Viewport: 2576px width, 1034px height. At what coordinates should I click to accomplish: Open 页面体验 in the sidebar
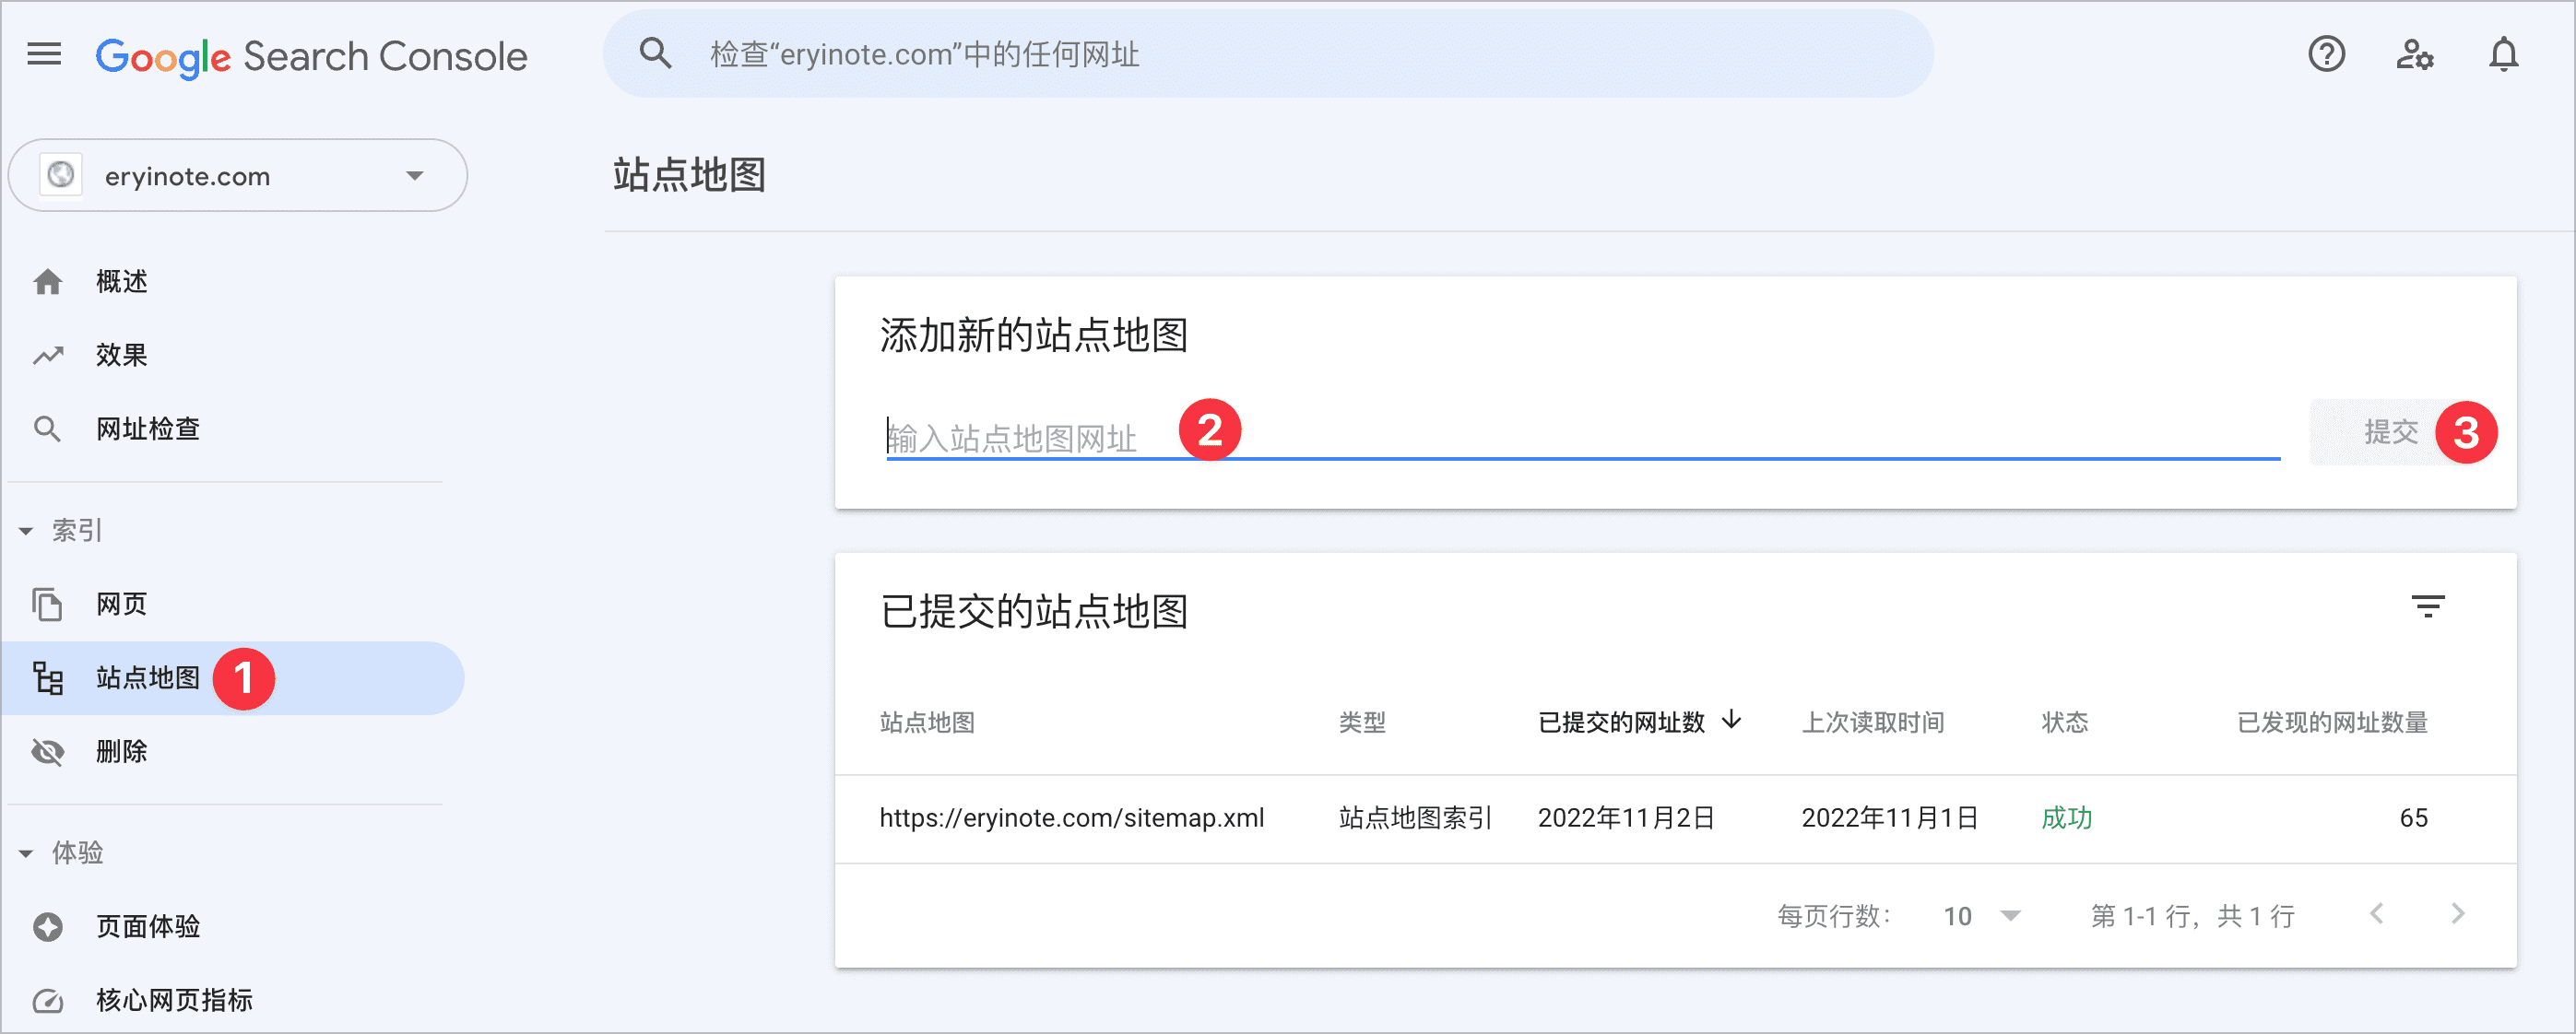[148, 927]
